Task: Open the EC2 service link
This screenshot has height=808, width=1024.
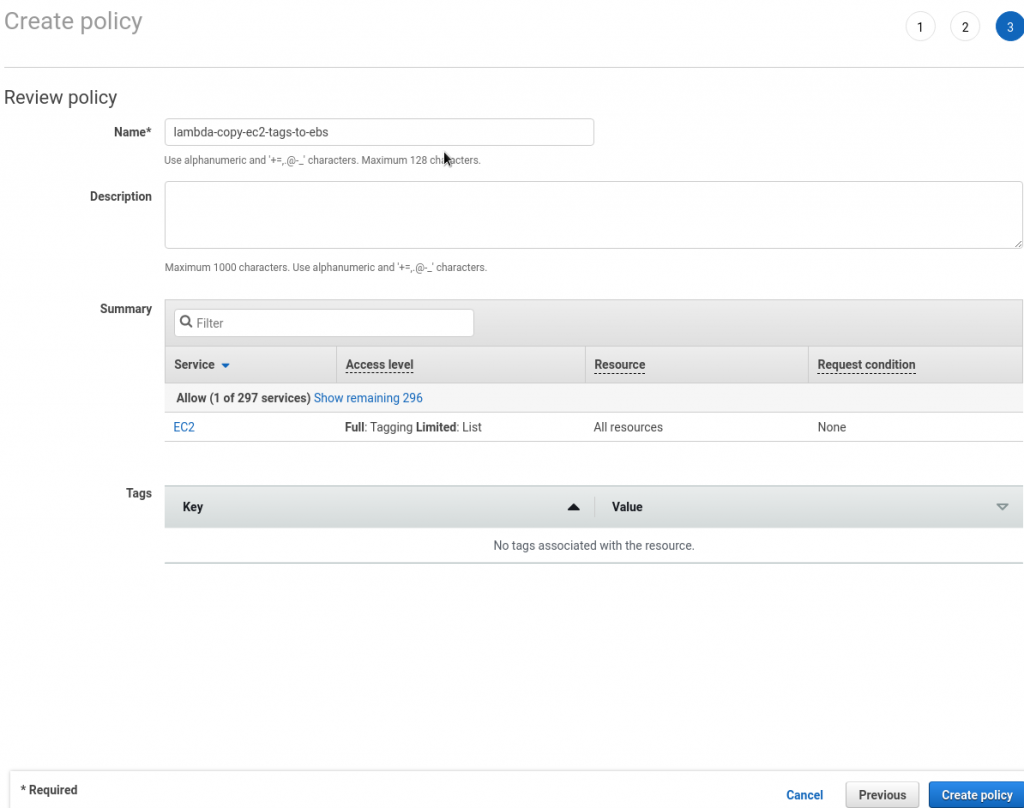Action: click(184, 427)
